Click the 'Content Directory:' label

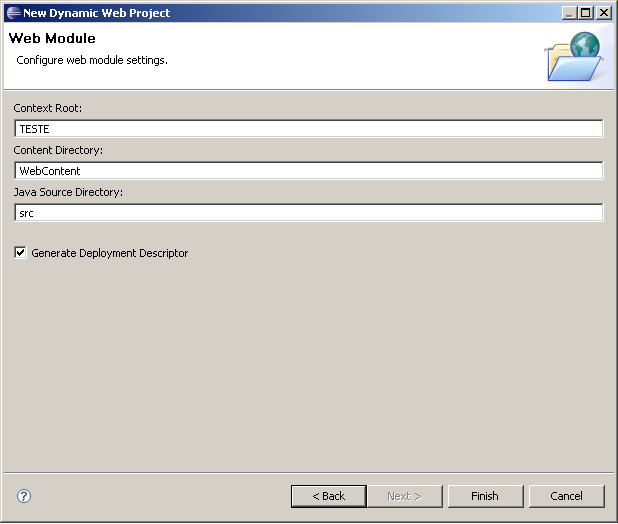tap(58, 150)
